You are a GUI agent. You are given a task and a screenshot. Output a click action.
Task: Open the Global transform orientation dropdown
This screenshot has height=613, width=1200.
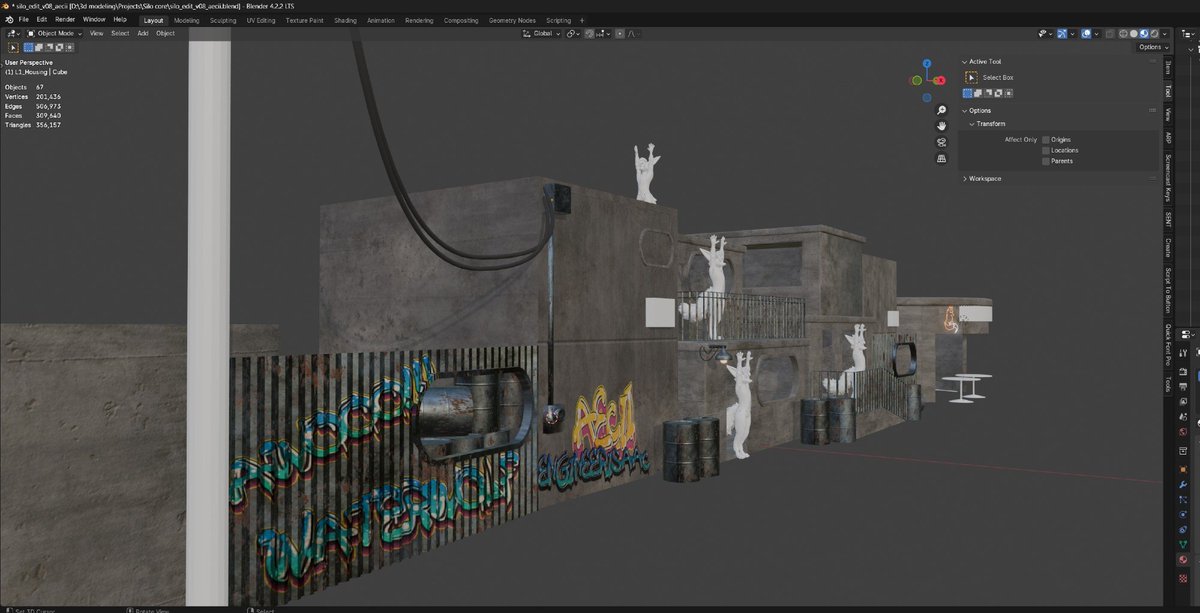tap(541, 33)
